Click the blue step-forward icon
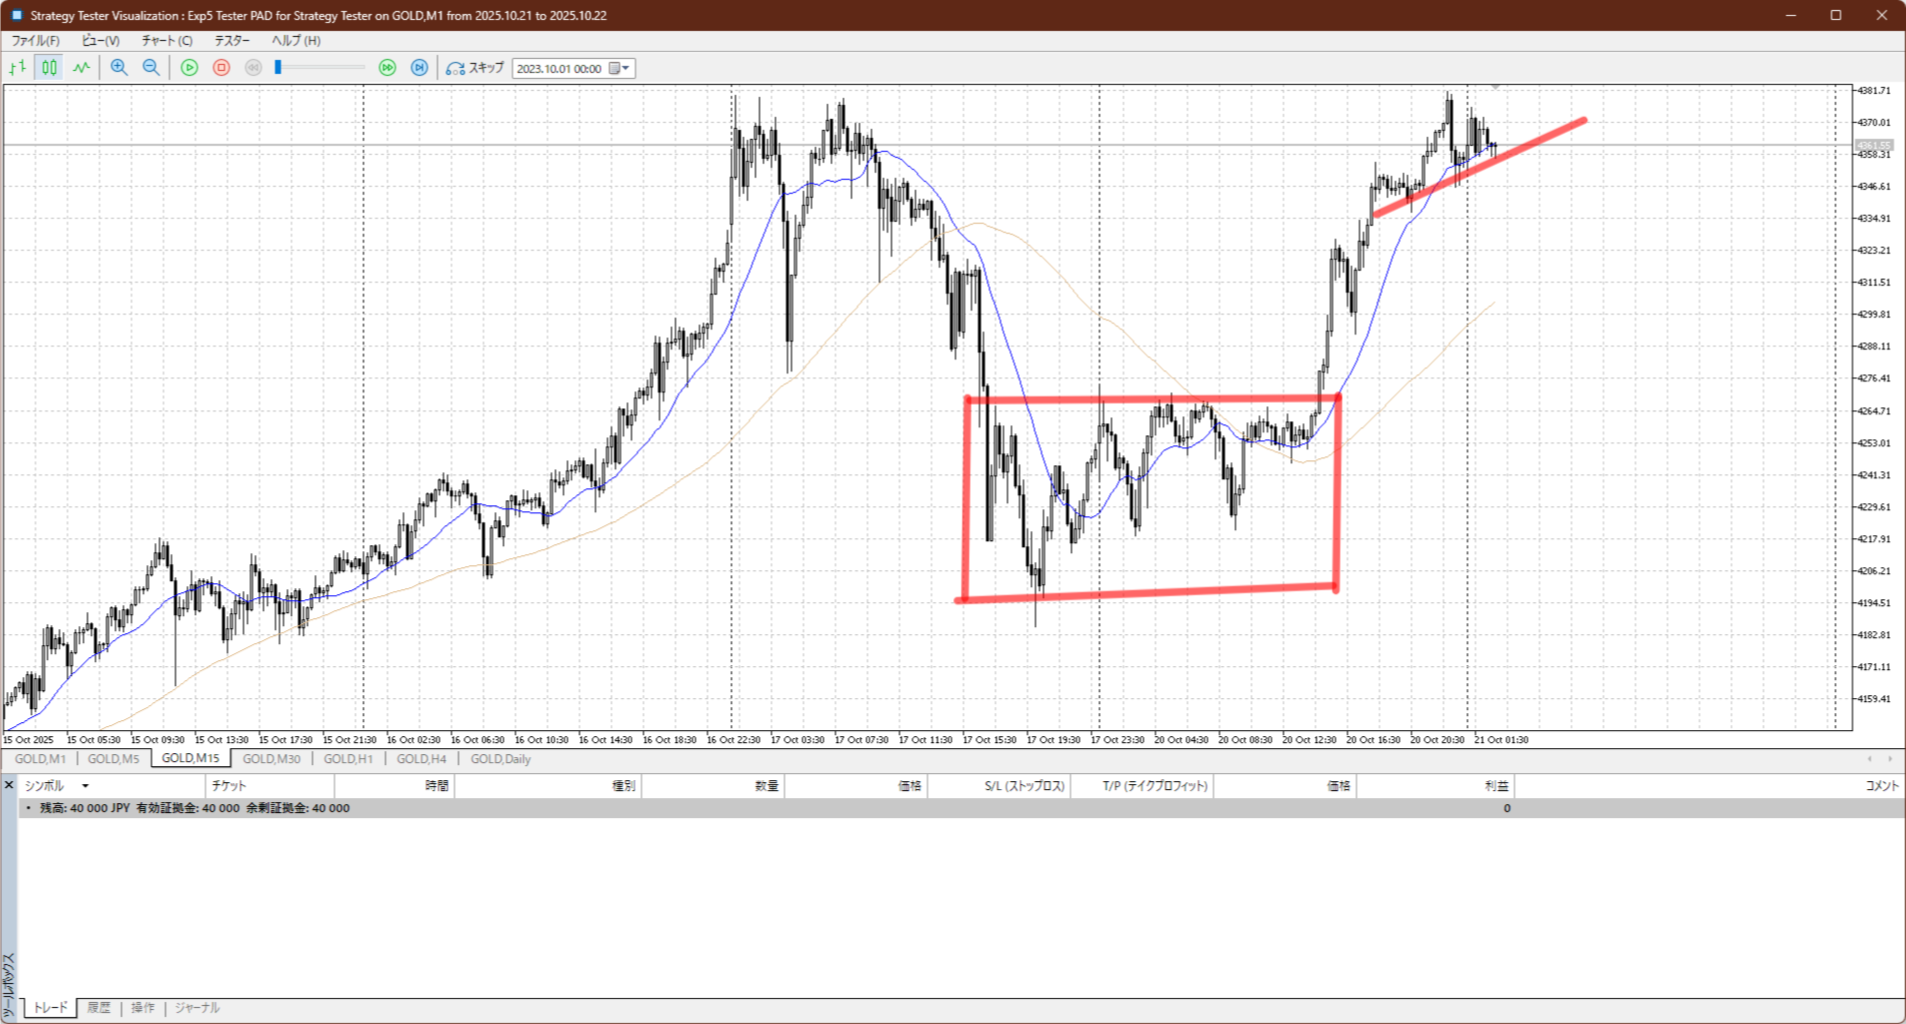Screen dimensions: 1906x1024 coord(420,68)
